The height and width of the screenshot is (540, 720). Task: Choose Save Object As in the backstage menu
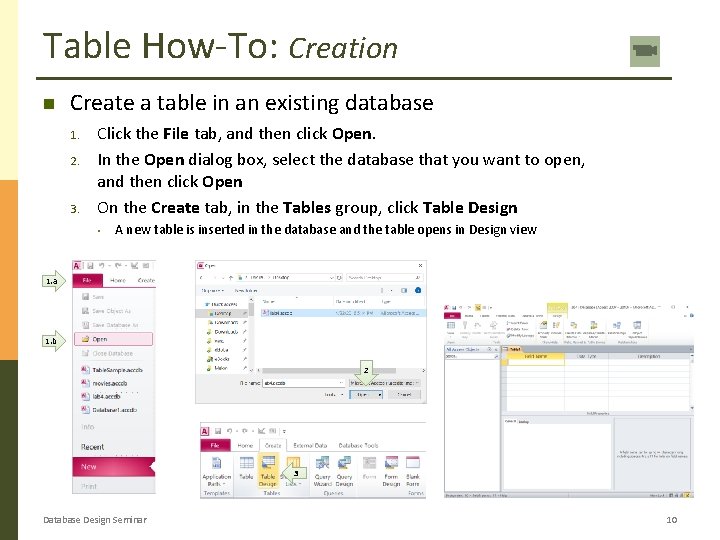107,311
